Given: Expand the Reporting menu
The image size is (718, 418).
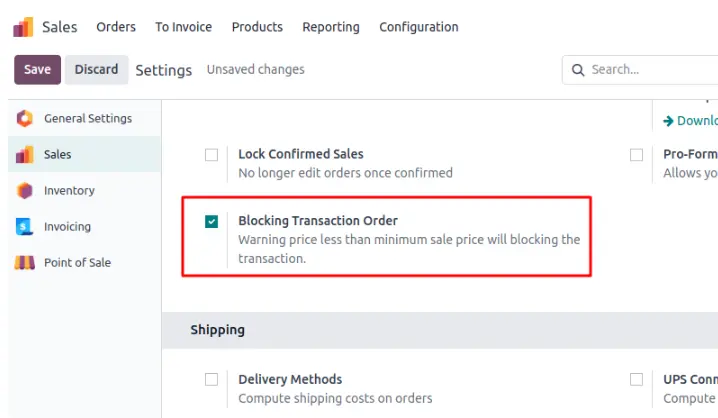Looking at the screenshot, I should click(x=331, y=27).
